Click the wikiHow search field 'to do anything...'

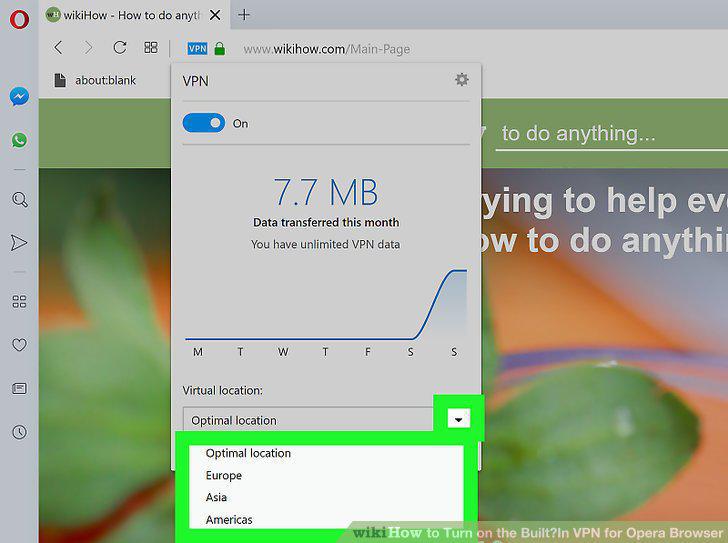coord(613,134)
